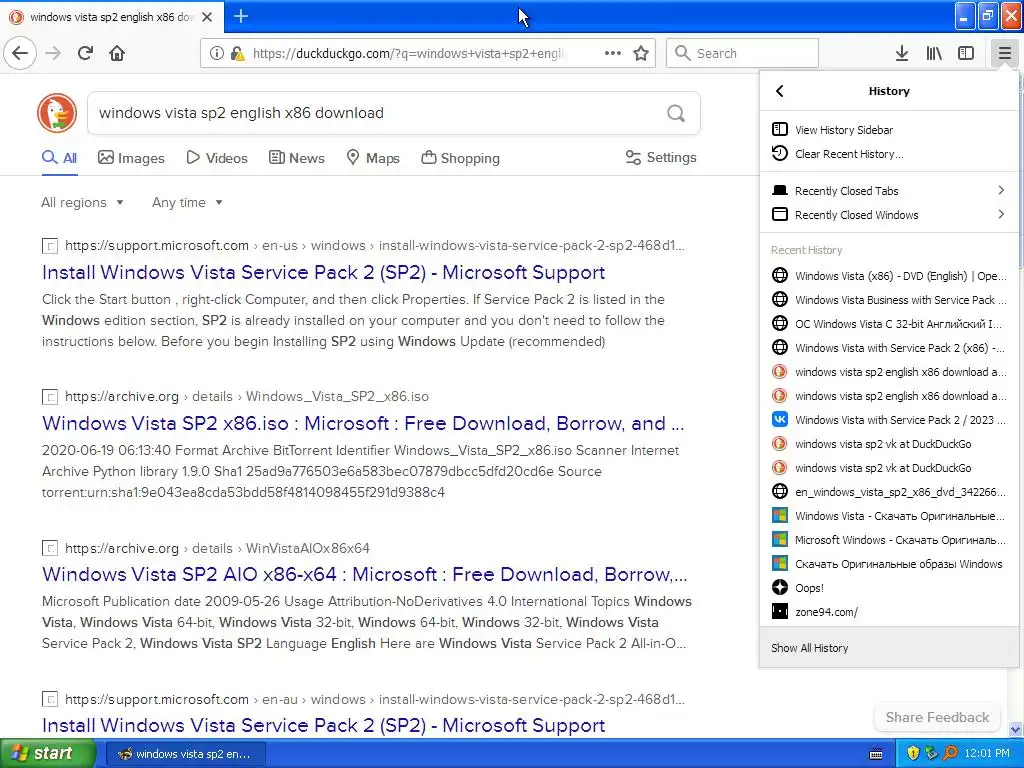Open a new tab with plus button
The height and width of the screenshot is (768, 1024).
click(x=241, y=16)
